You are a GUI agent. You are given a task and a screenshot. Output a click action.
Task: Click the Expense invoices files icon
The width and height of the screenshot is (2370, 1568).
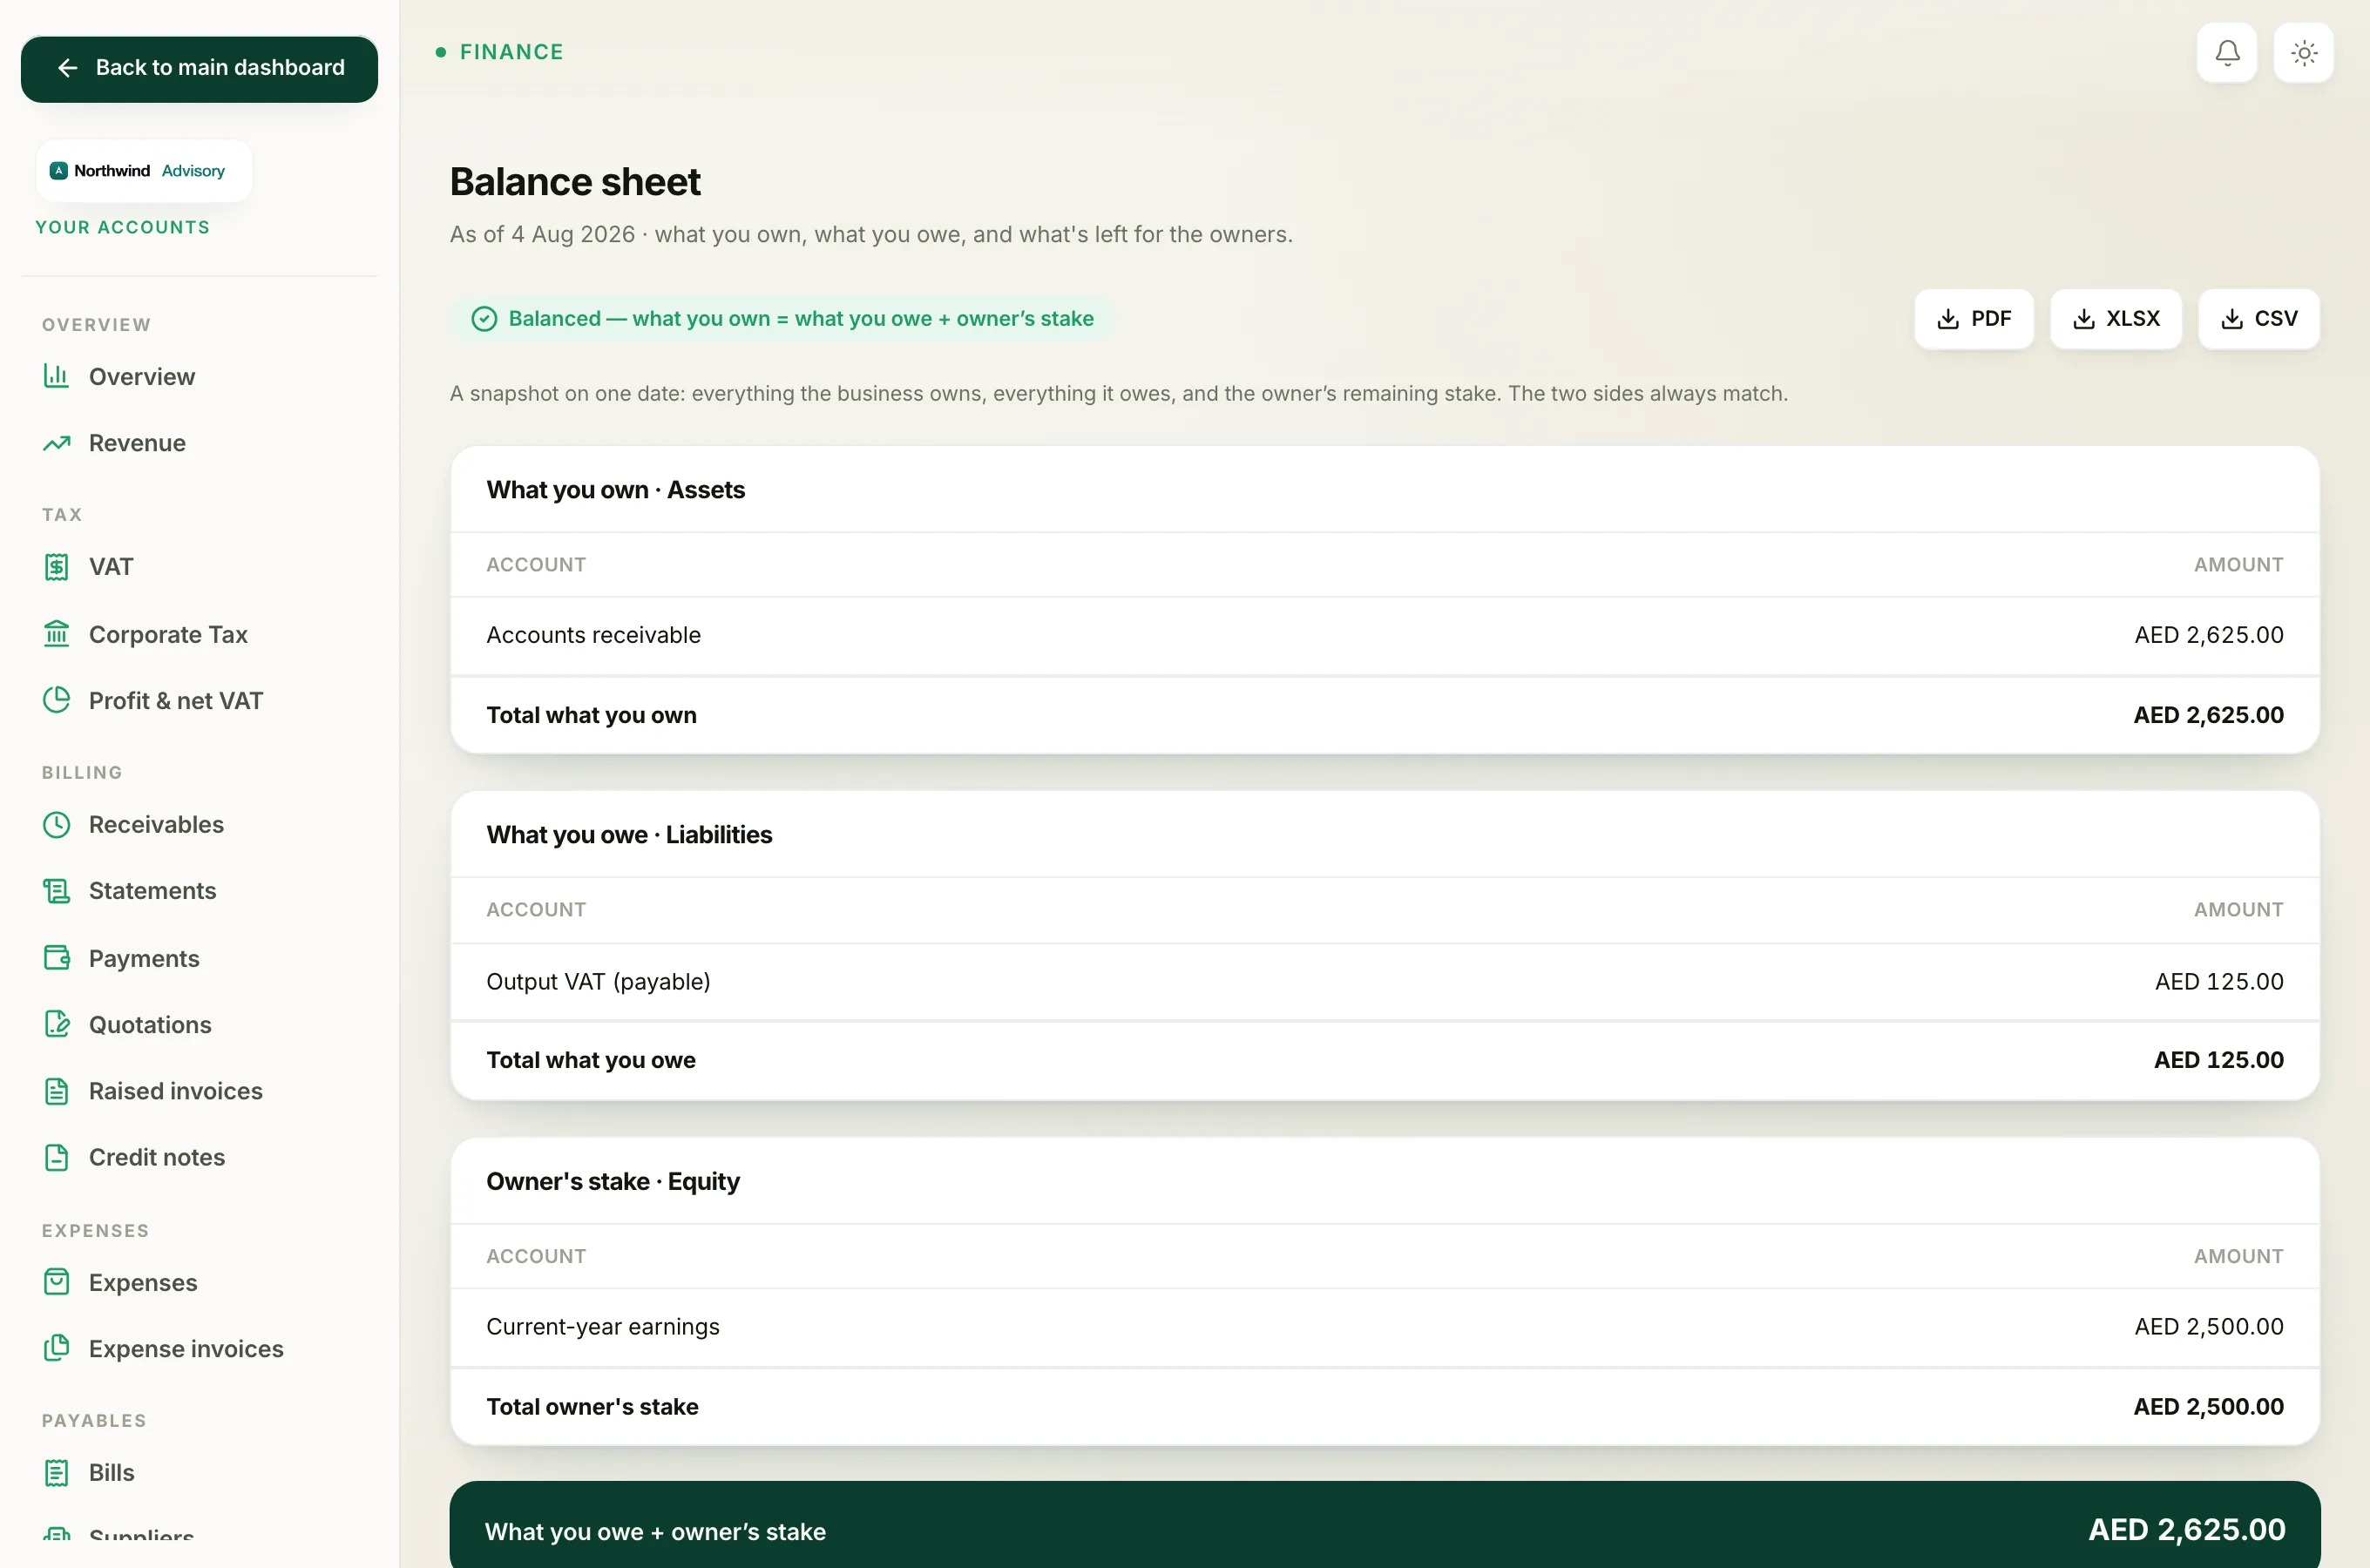[x=56, y=1348]
